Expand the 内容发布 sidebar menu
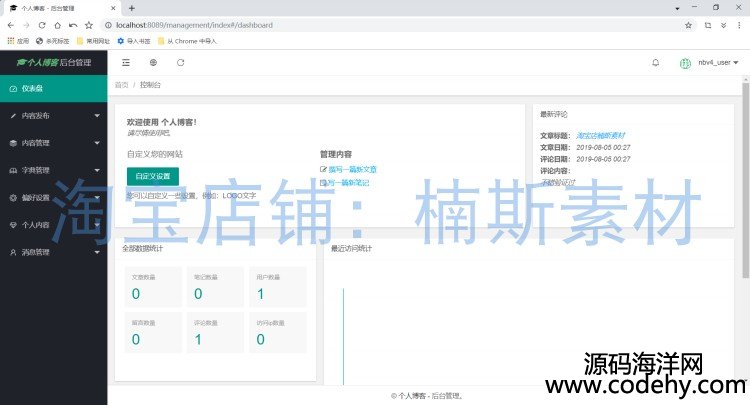Image resolution: width=750 pixels, height=405 pixels. tap(54, 116)
